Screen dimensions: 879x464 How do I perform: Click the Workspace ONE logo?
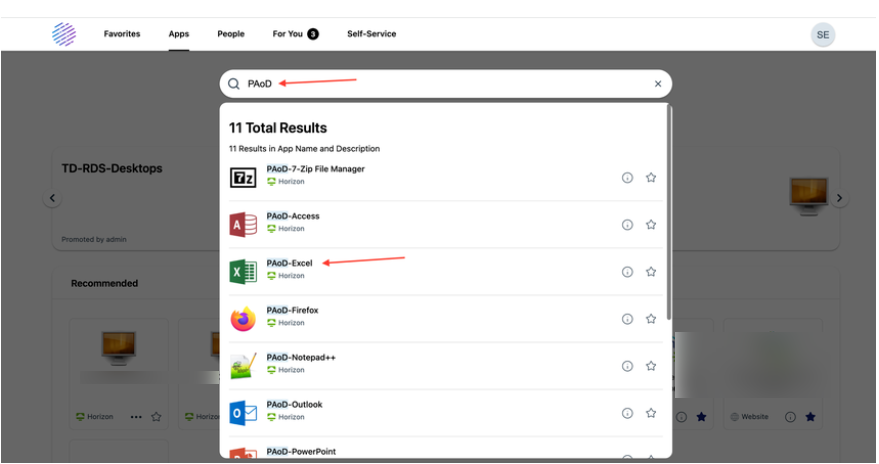click(x=64, y=34)
